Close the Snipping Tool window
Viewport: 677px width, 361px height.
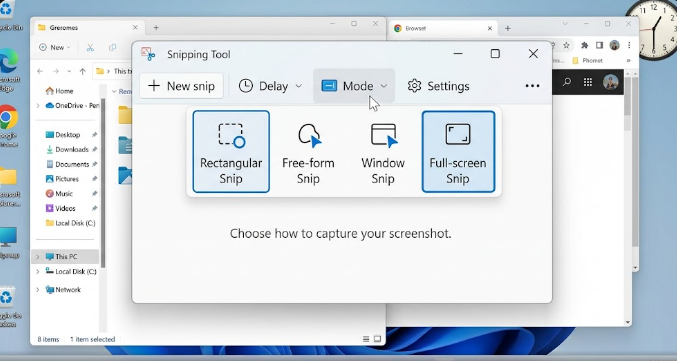tap(533, 54)
